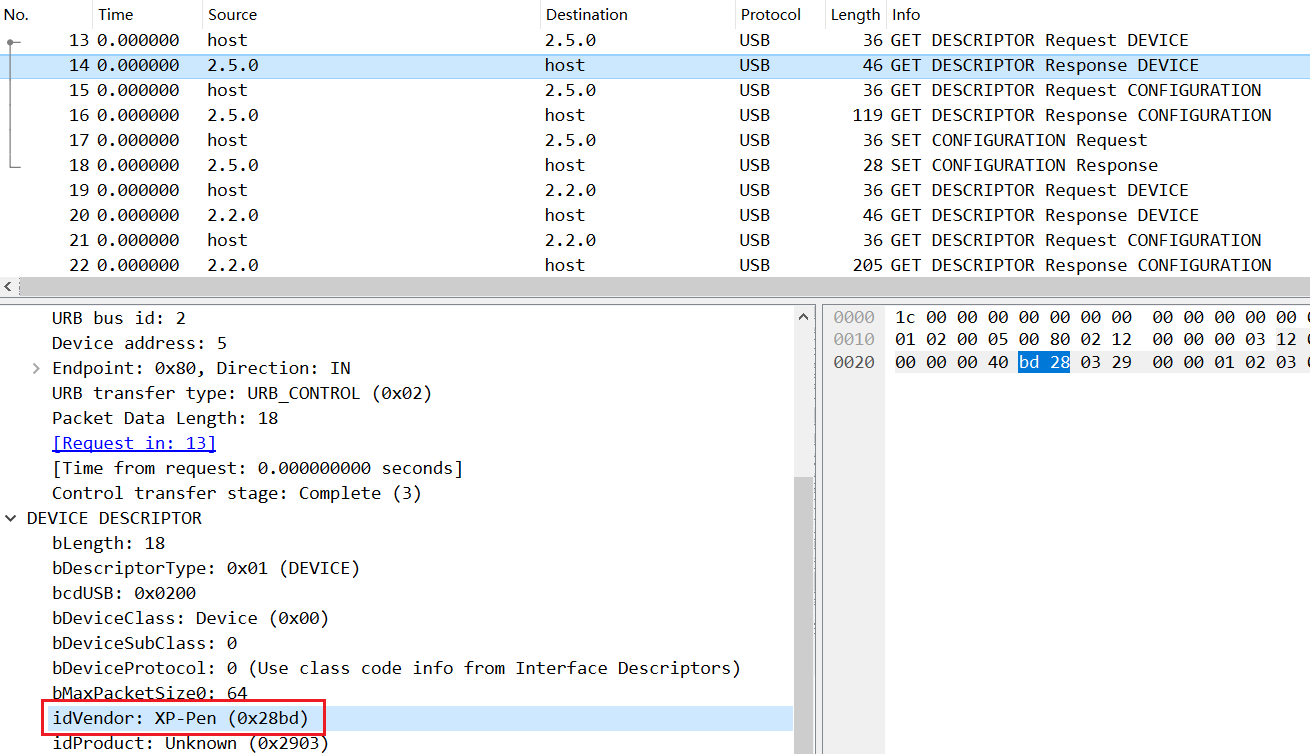Sort by Source column header
This screenshot has height=754, width=1310.
coord(371,14)
